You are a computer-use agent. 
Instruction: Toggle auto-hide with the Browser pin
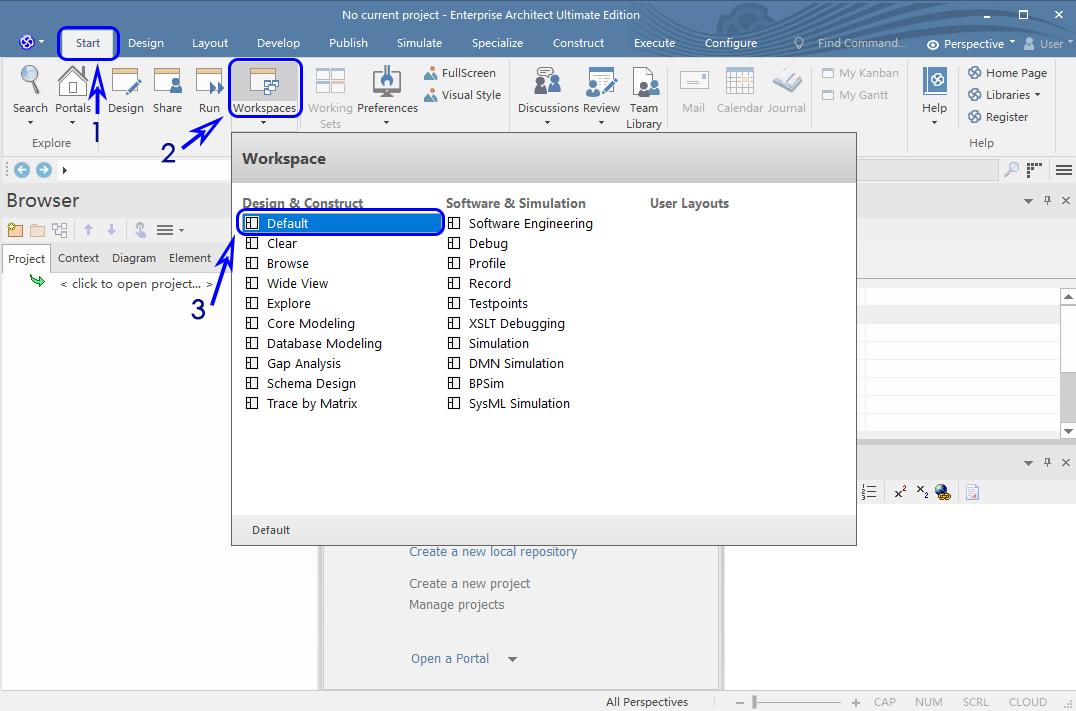click(1046, 200)
